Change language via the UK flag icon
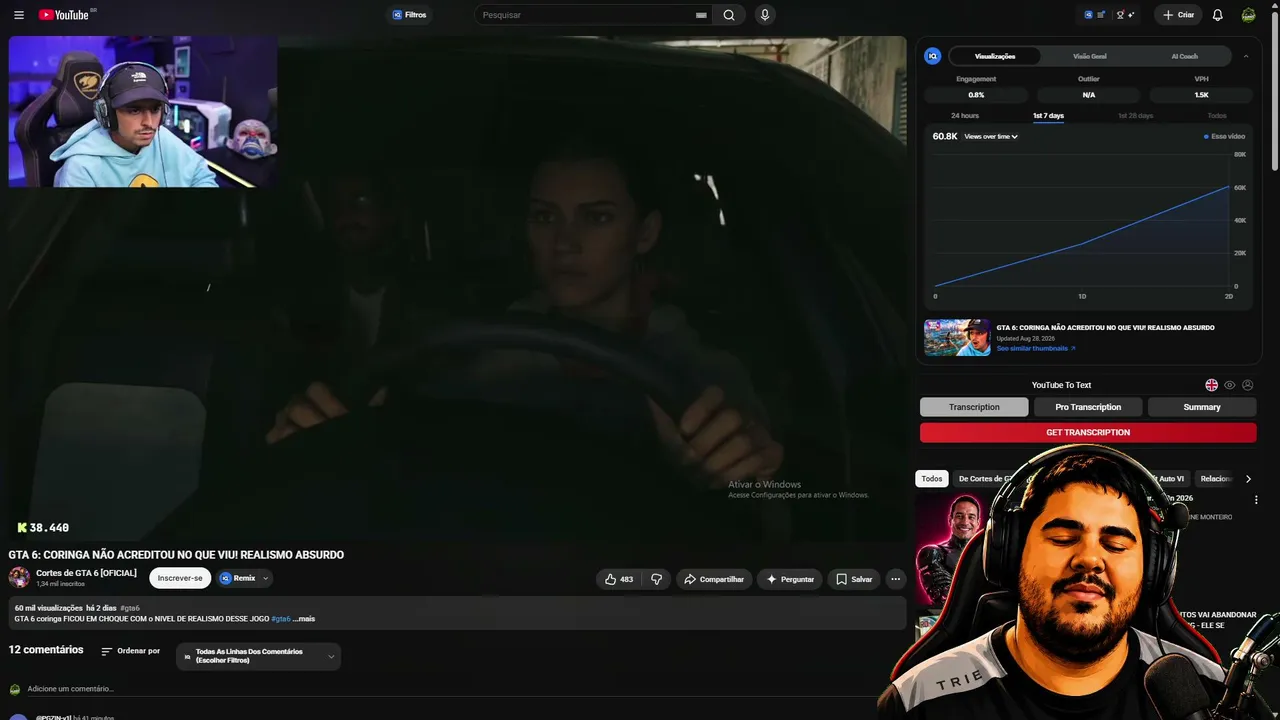The height and width of the screenshot is (720, 1280). point(1212,385)
